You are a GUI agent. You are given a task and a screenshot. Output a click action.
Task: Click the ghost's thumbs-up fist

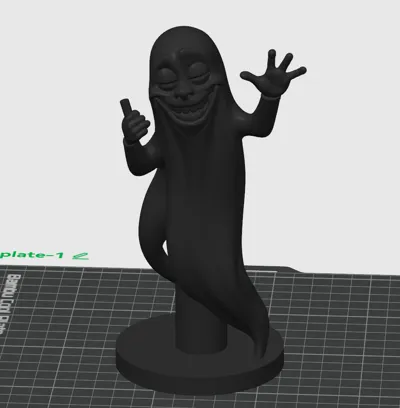tap(133, 124)
